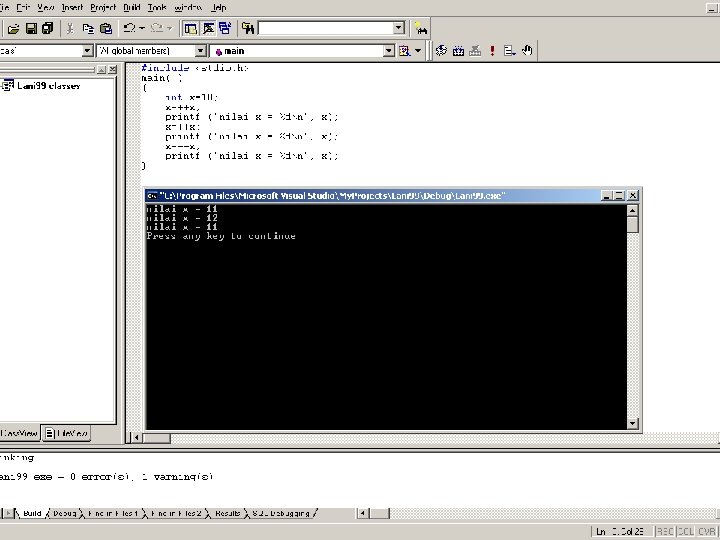Open the Redo history dropdown arrow
720x540 pixels.
[x=169, y=28]
